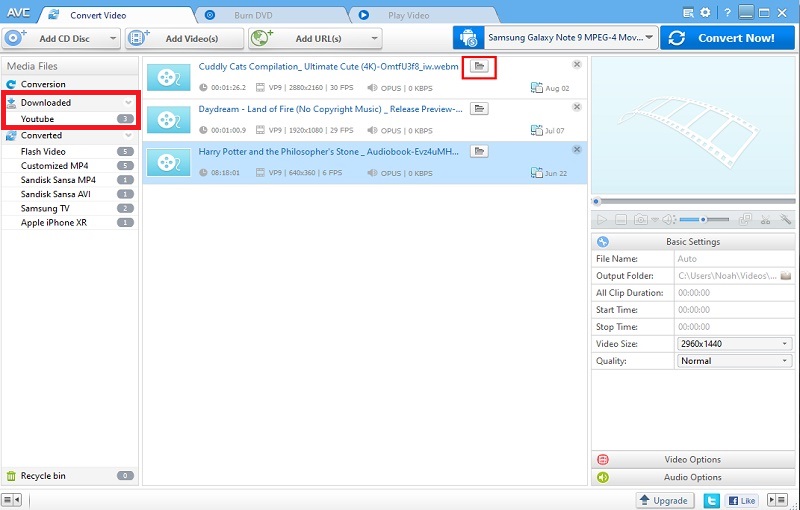Select Sandisk Sansa AVI entry
800x510 pixels.
69,194
